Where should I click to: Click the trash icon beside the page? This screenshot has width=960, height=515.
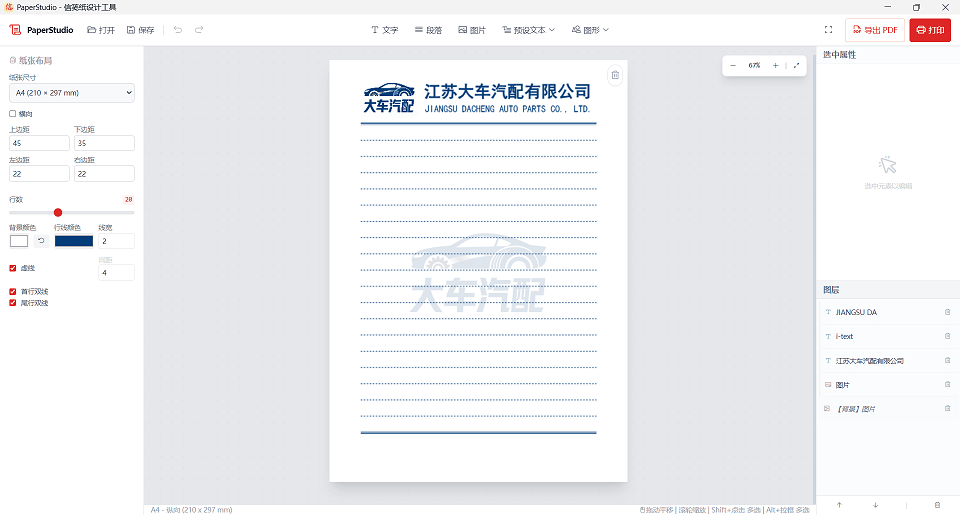(615, 75)
